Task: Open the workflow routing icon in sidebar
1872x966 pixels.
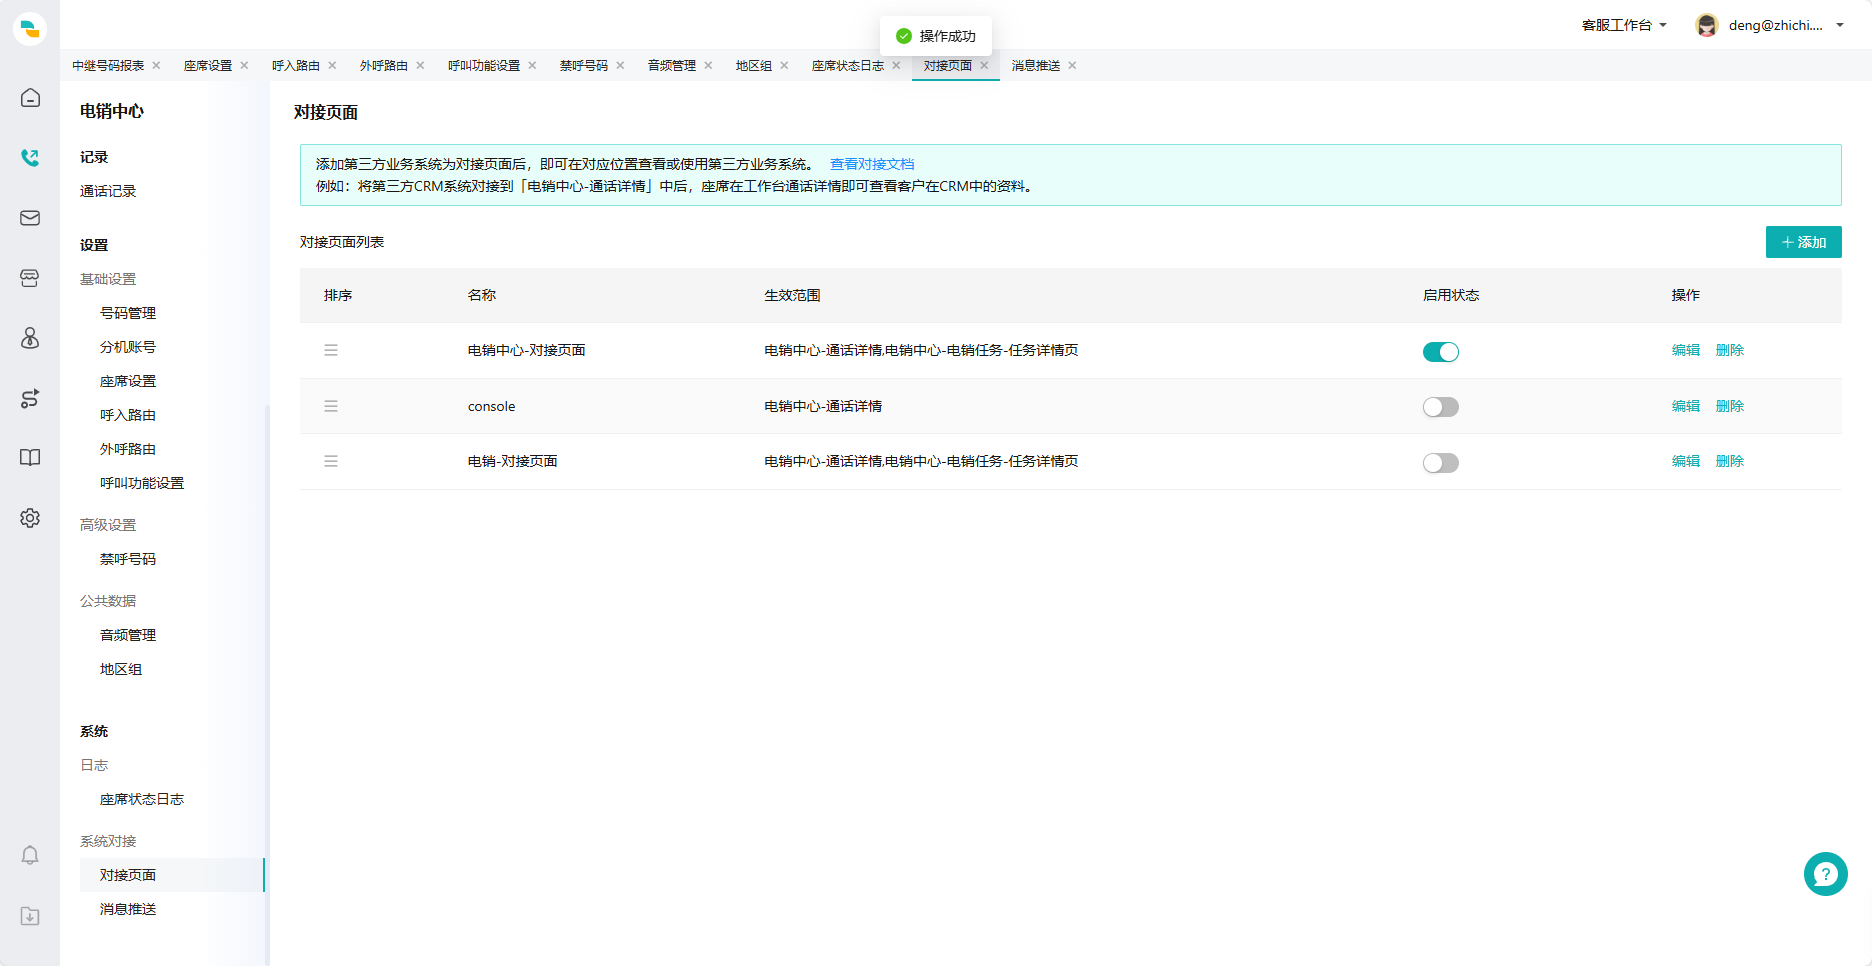Action: click(30, 398)
